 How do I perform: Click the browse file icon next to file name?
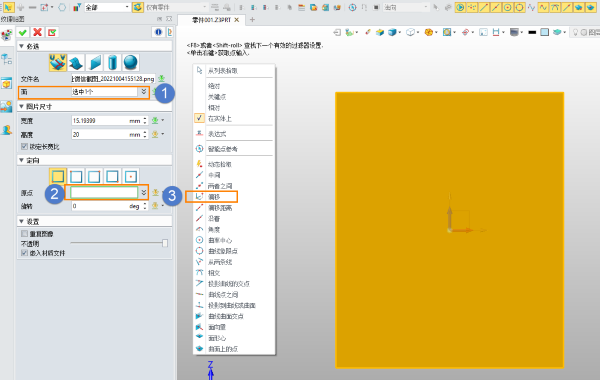pyautogui.click(x=161, y=78)
